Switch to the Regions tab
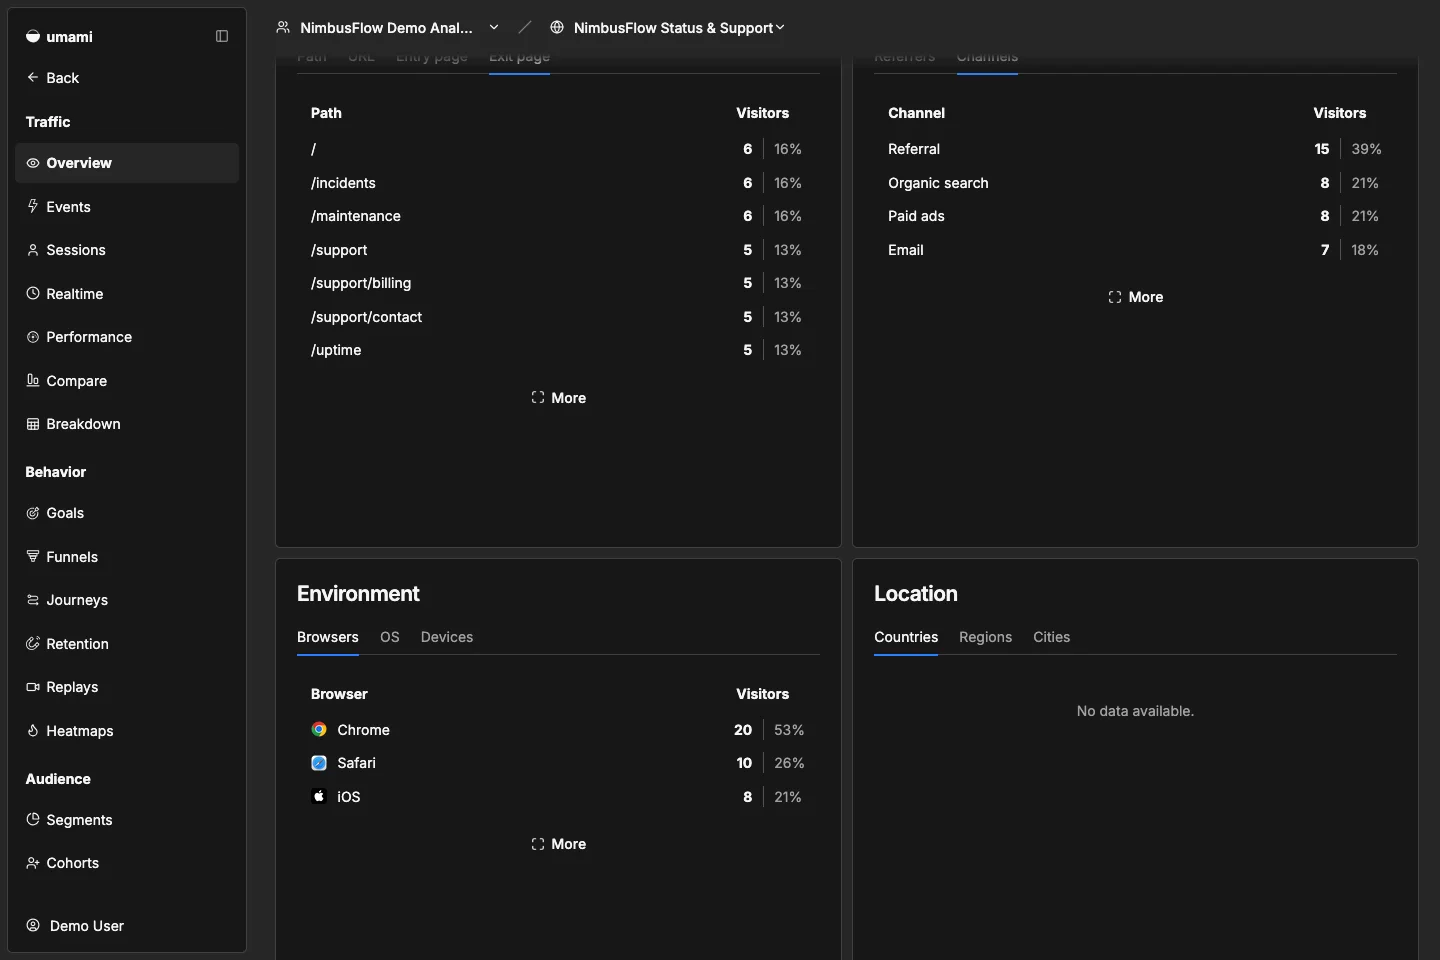Viewport: 1440px width, 960px height. [985, 637]
